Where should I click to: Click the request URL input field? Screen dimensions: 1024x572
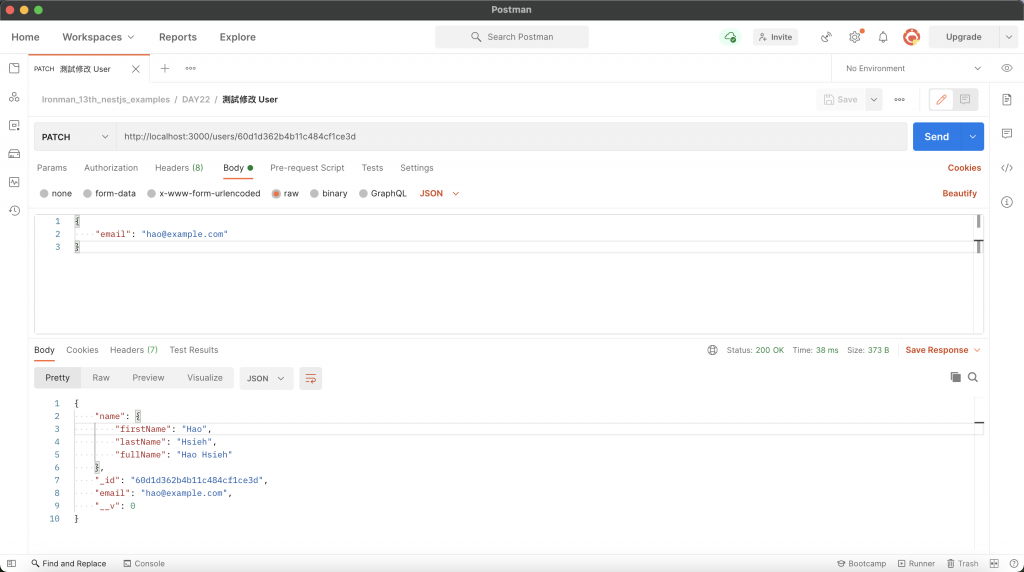(x=511, y=137)
